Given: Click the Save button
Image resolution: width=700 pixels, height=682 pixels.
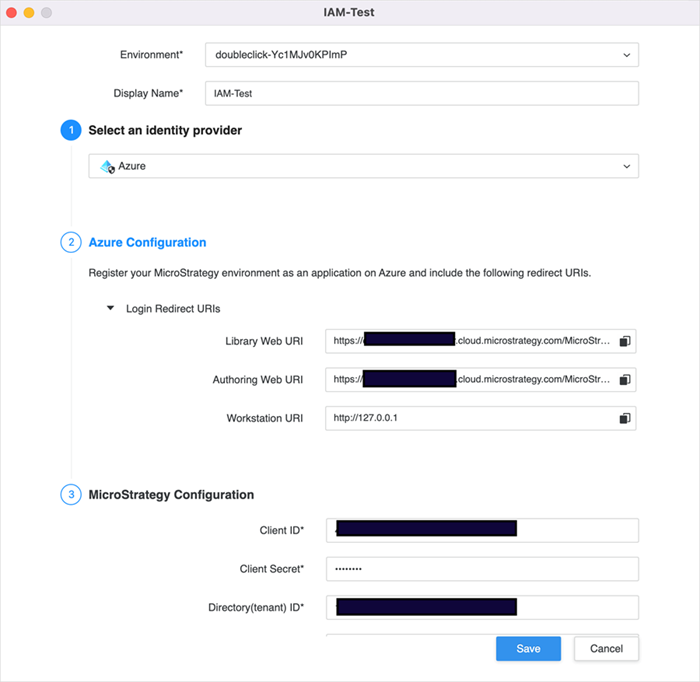Looking at the screenshot, I should [x=528, y=648].
